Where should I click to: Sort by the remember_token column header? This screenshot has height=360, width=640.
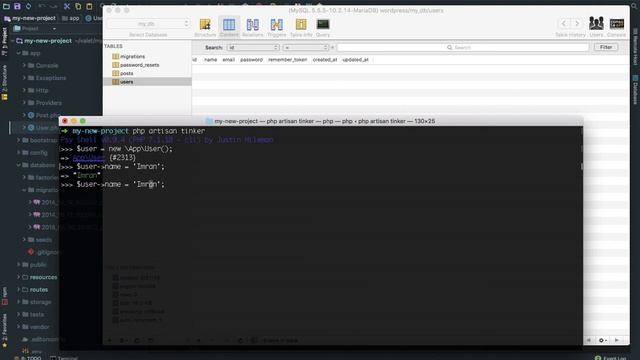pos(287,60)
